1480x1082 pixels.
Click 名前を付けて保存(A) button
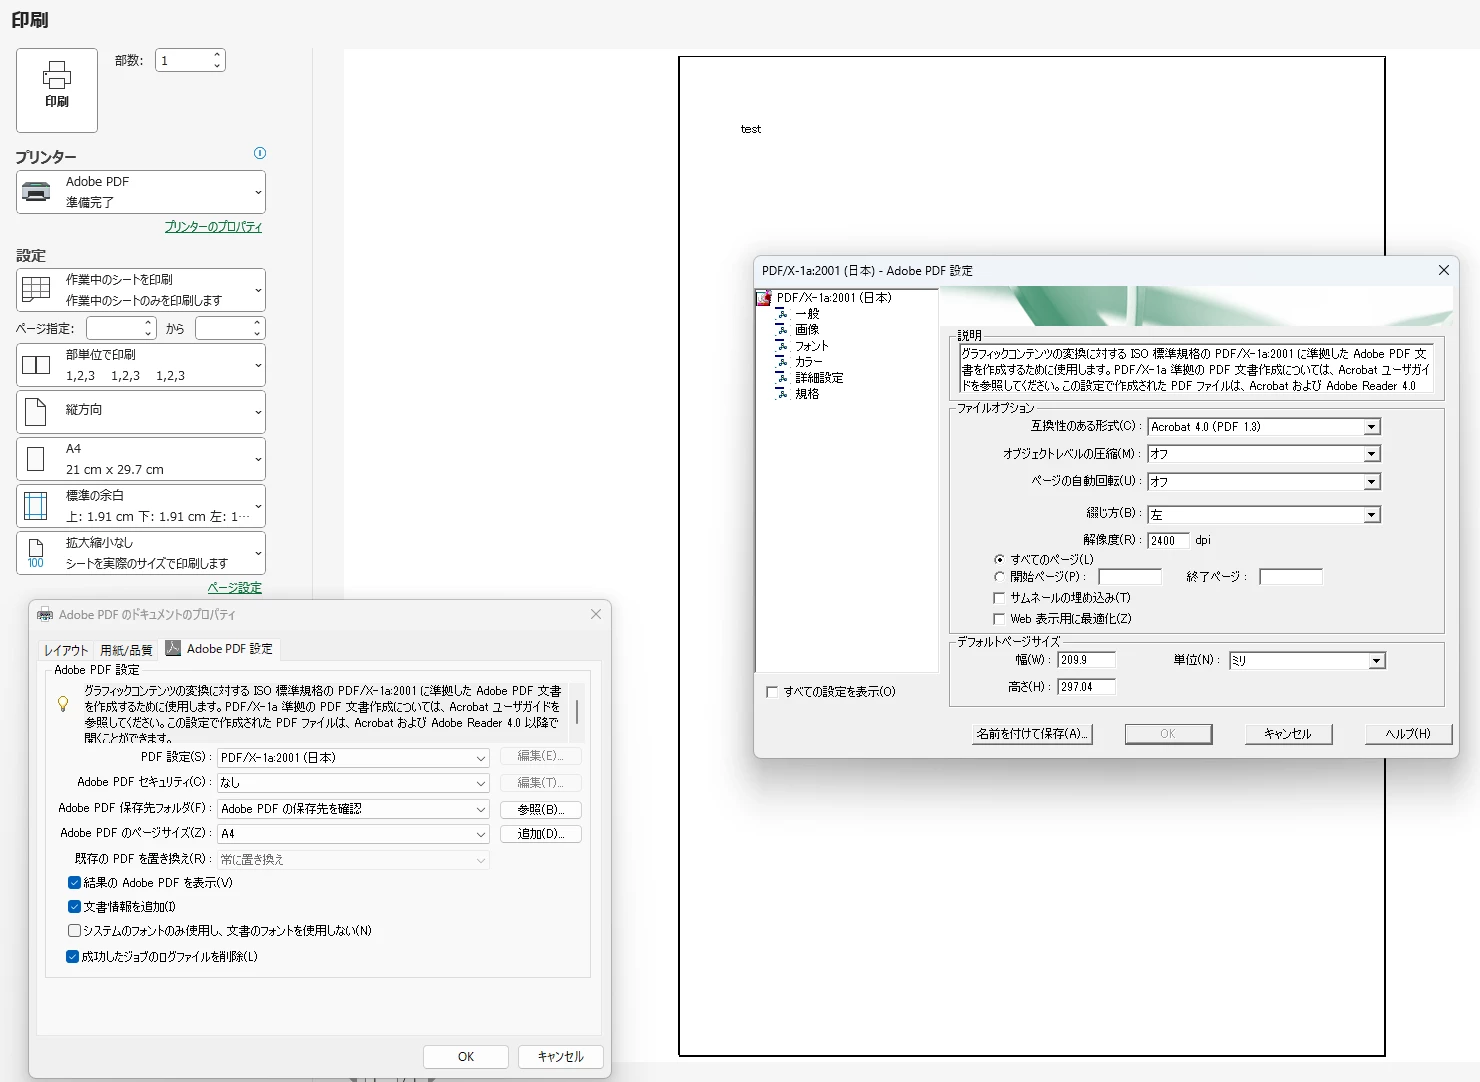(1032, 734)
